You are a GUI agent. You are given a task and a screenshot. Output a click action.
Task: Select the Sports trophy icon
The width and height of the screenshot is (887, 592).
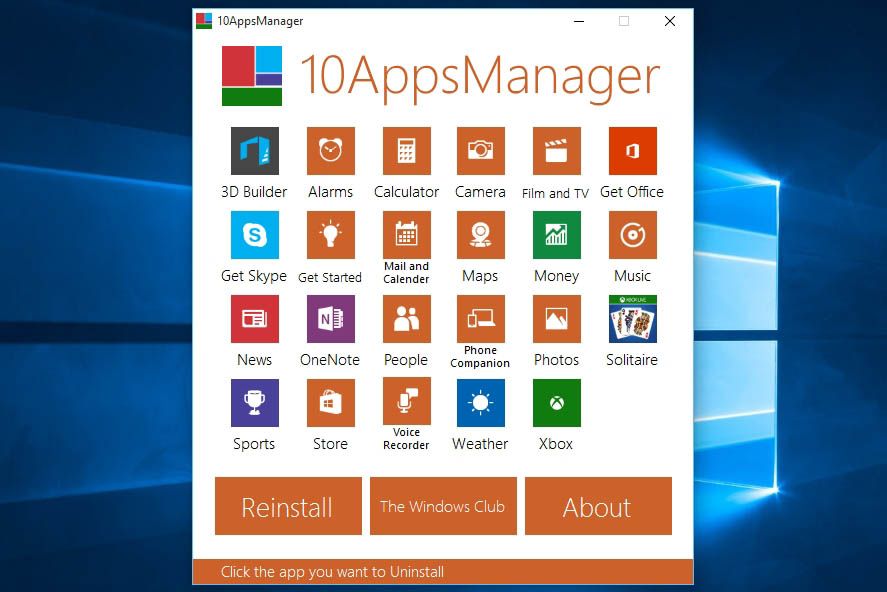[x=255, y=403]
